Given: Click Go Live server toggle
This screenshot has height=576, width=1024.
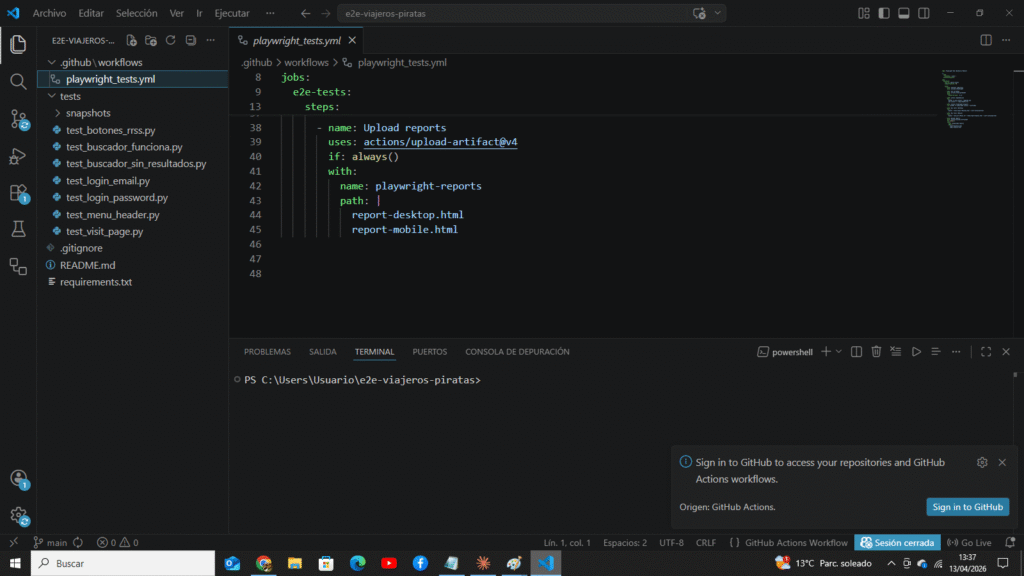Looking at the screenshot, I should click(x=969, y=543).
